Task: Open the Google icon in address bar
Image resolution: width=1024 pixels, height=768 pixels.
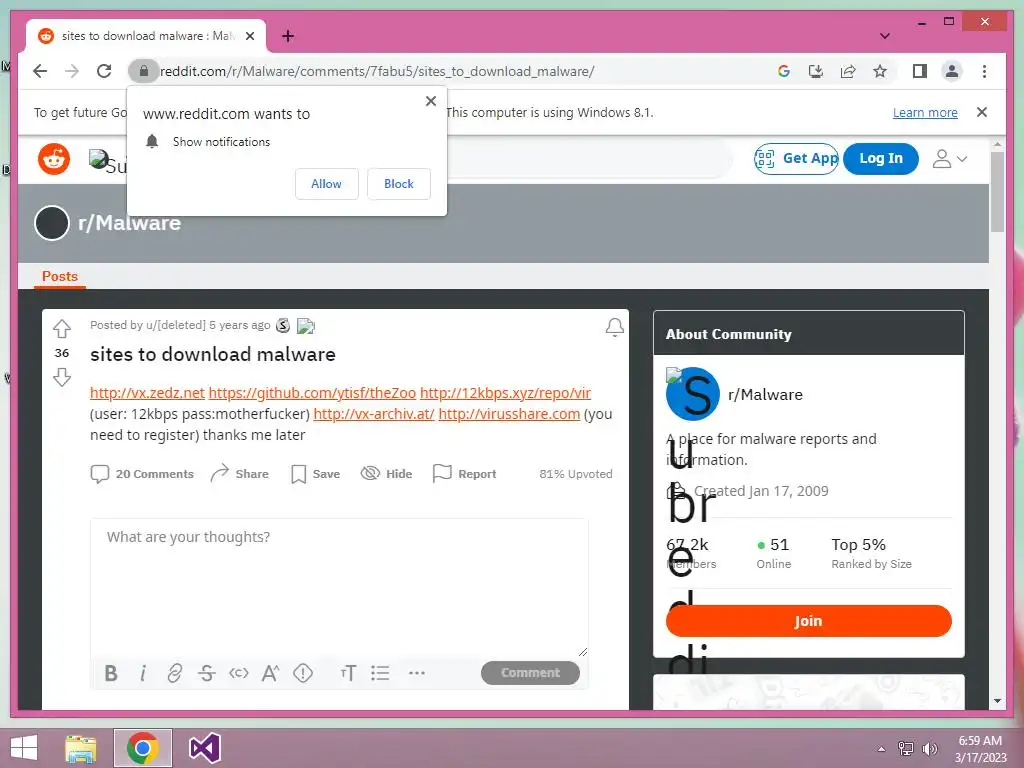Action: click(784, 71)
